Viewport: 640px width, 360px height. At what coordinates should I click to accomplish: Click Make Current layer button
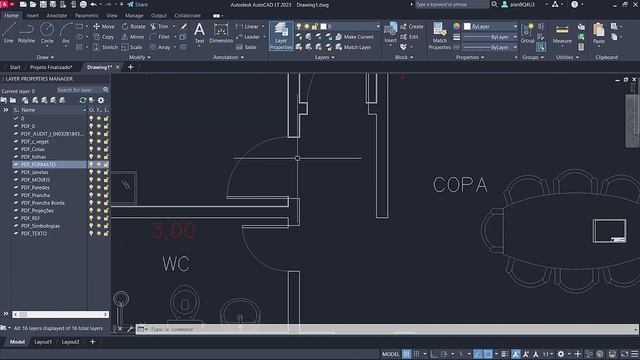click(354, 37)
